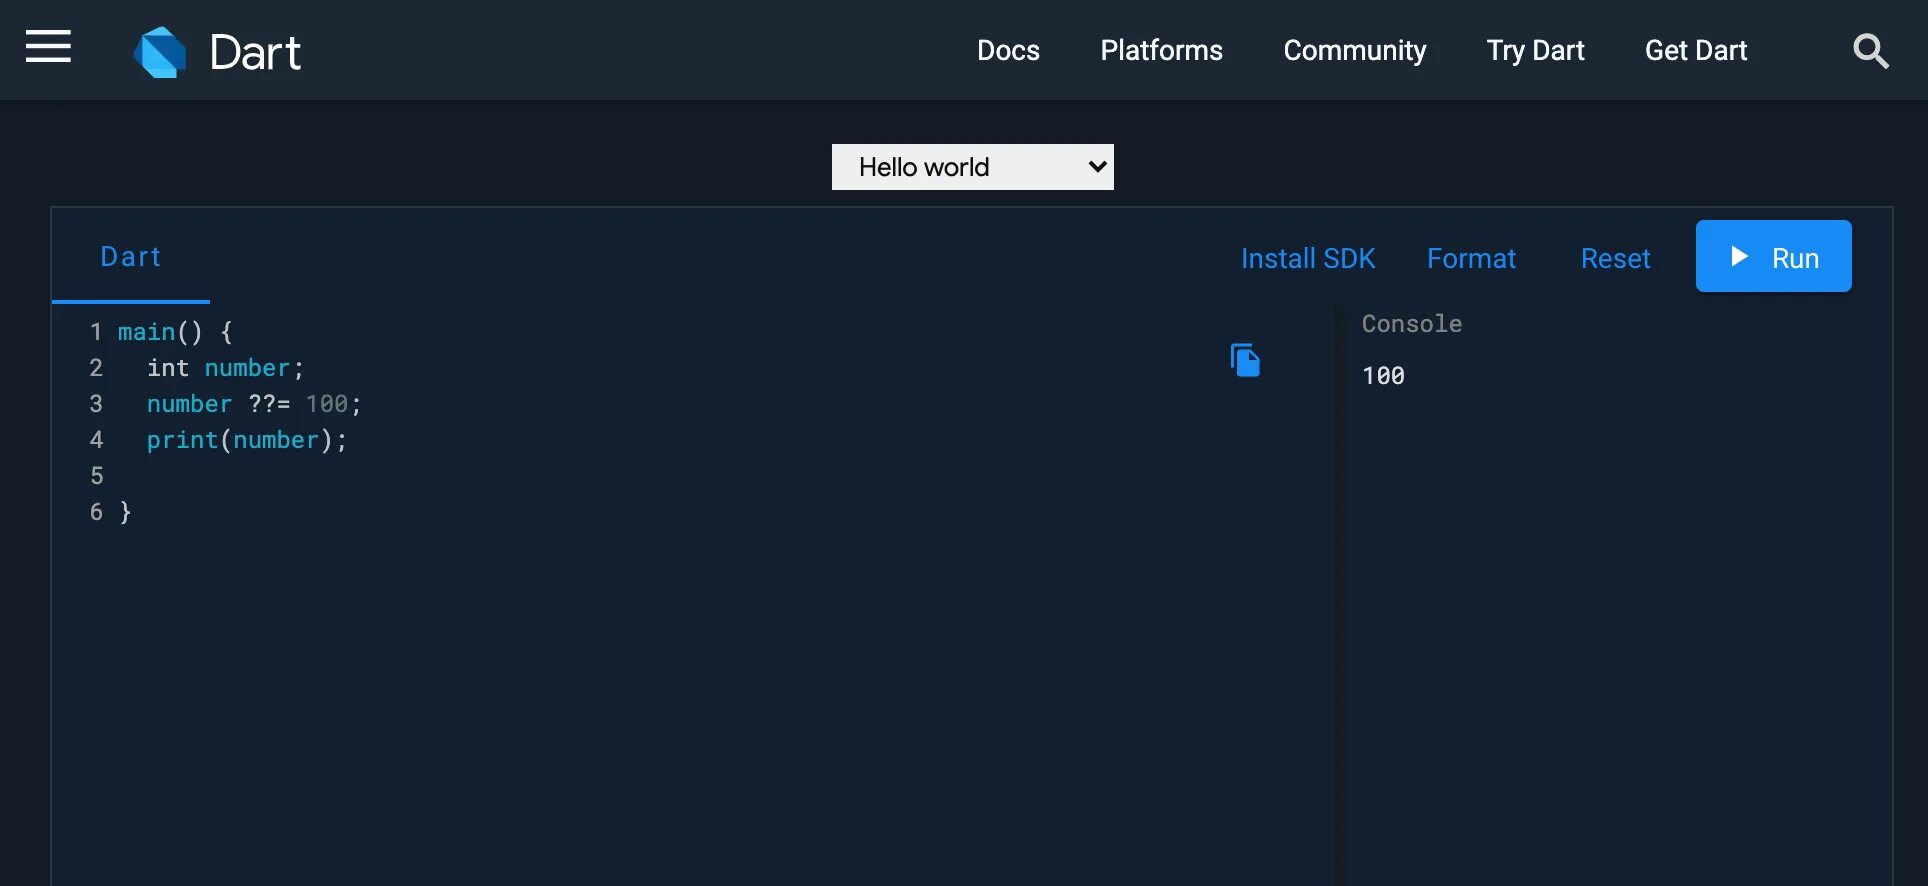Viewport: 1928px width, 886px height.
Task: Open the Community menu
Action: 1354,50
